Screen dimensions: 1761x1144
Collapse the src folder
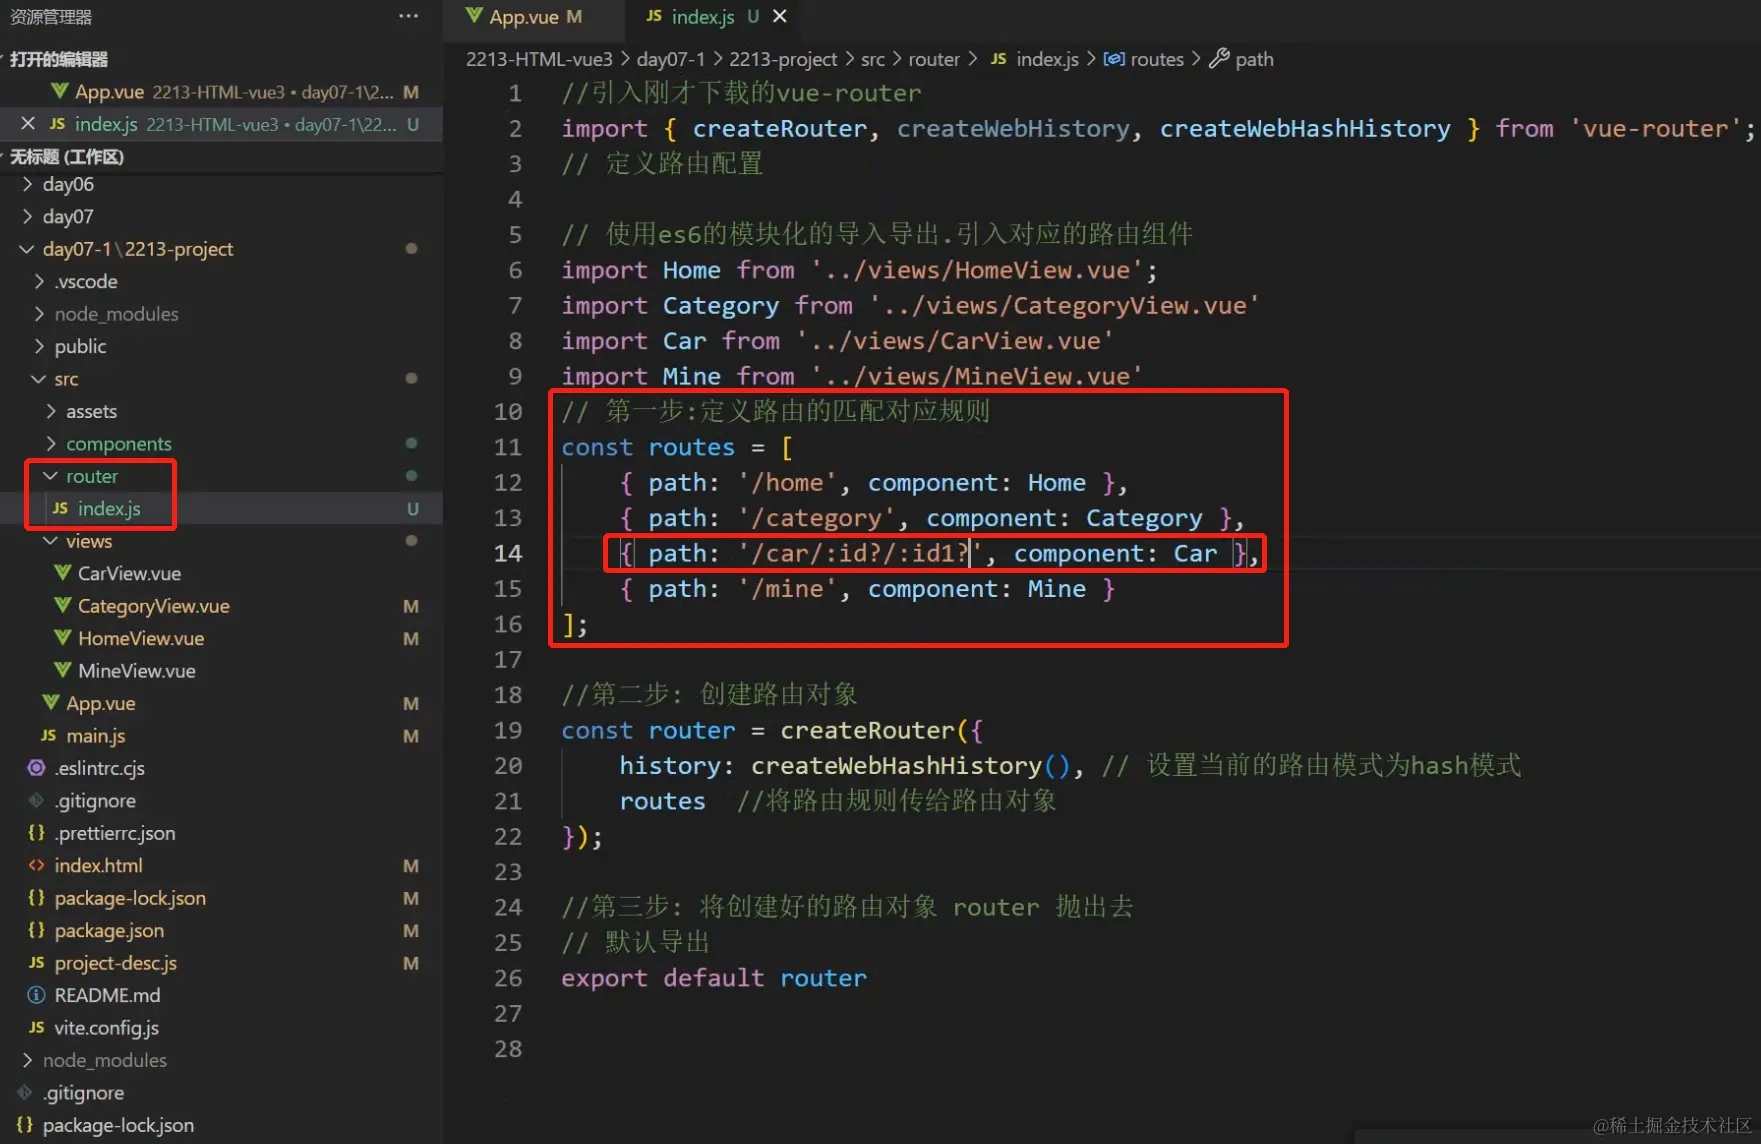(x=39, y=379)
